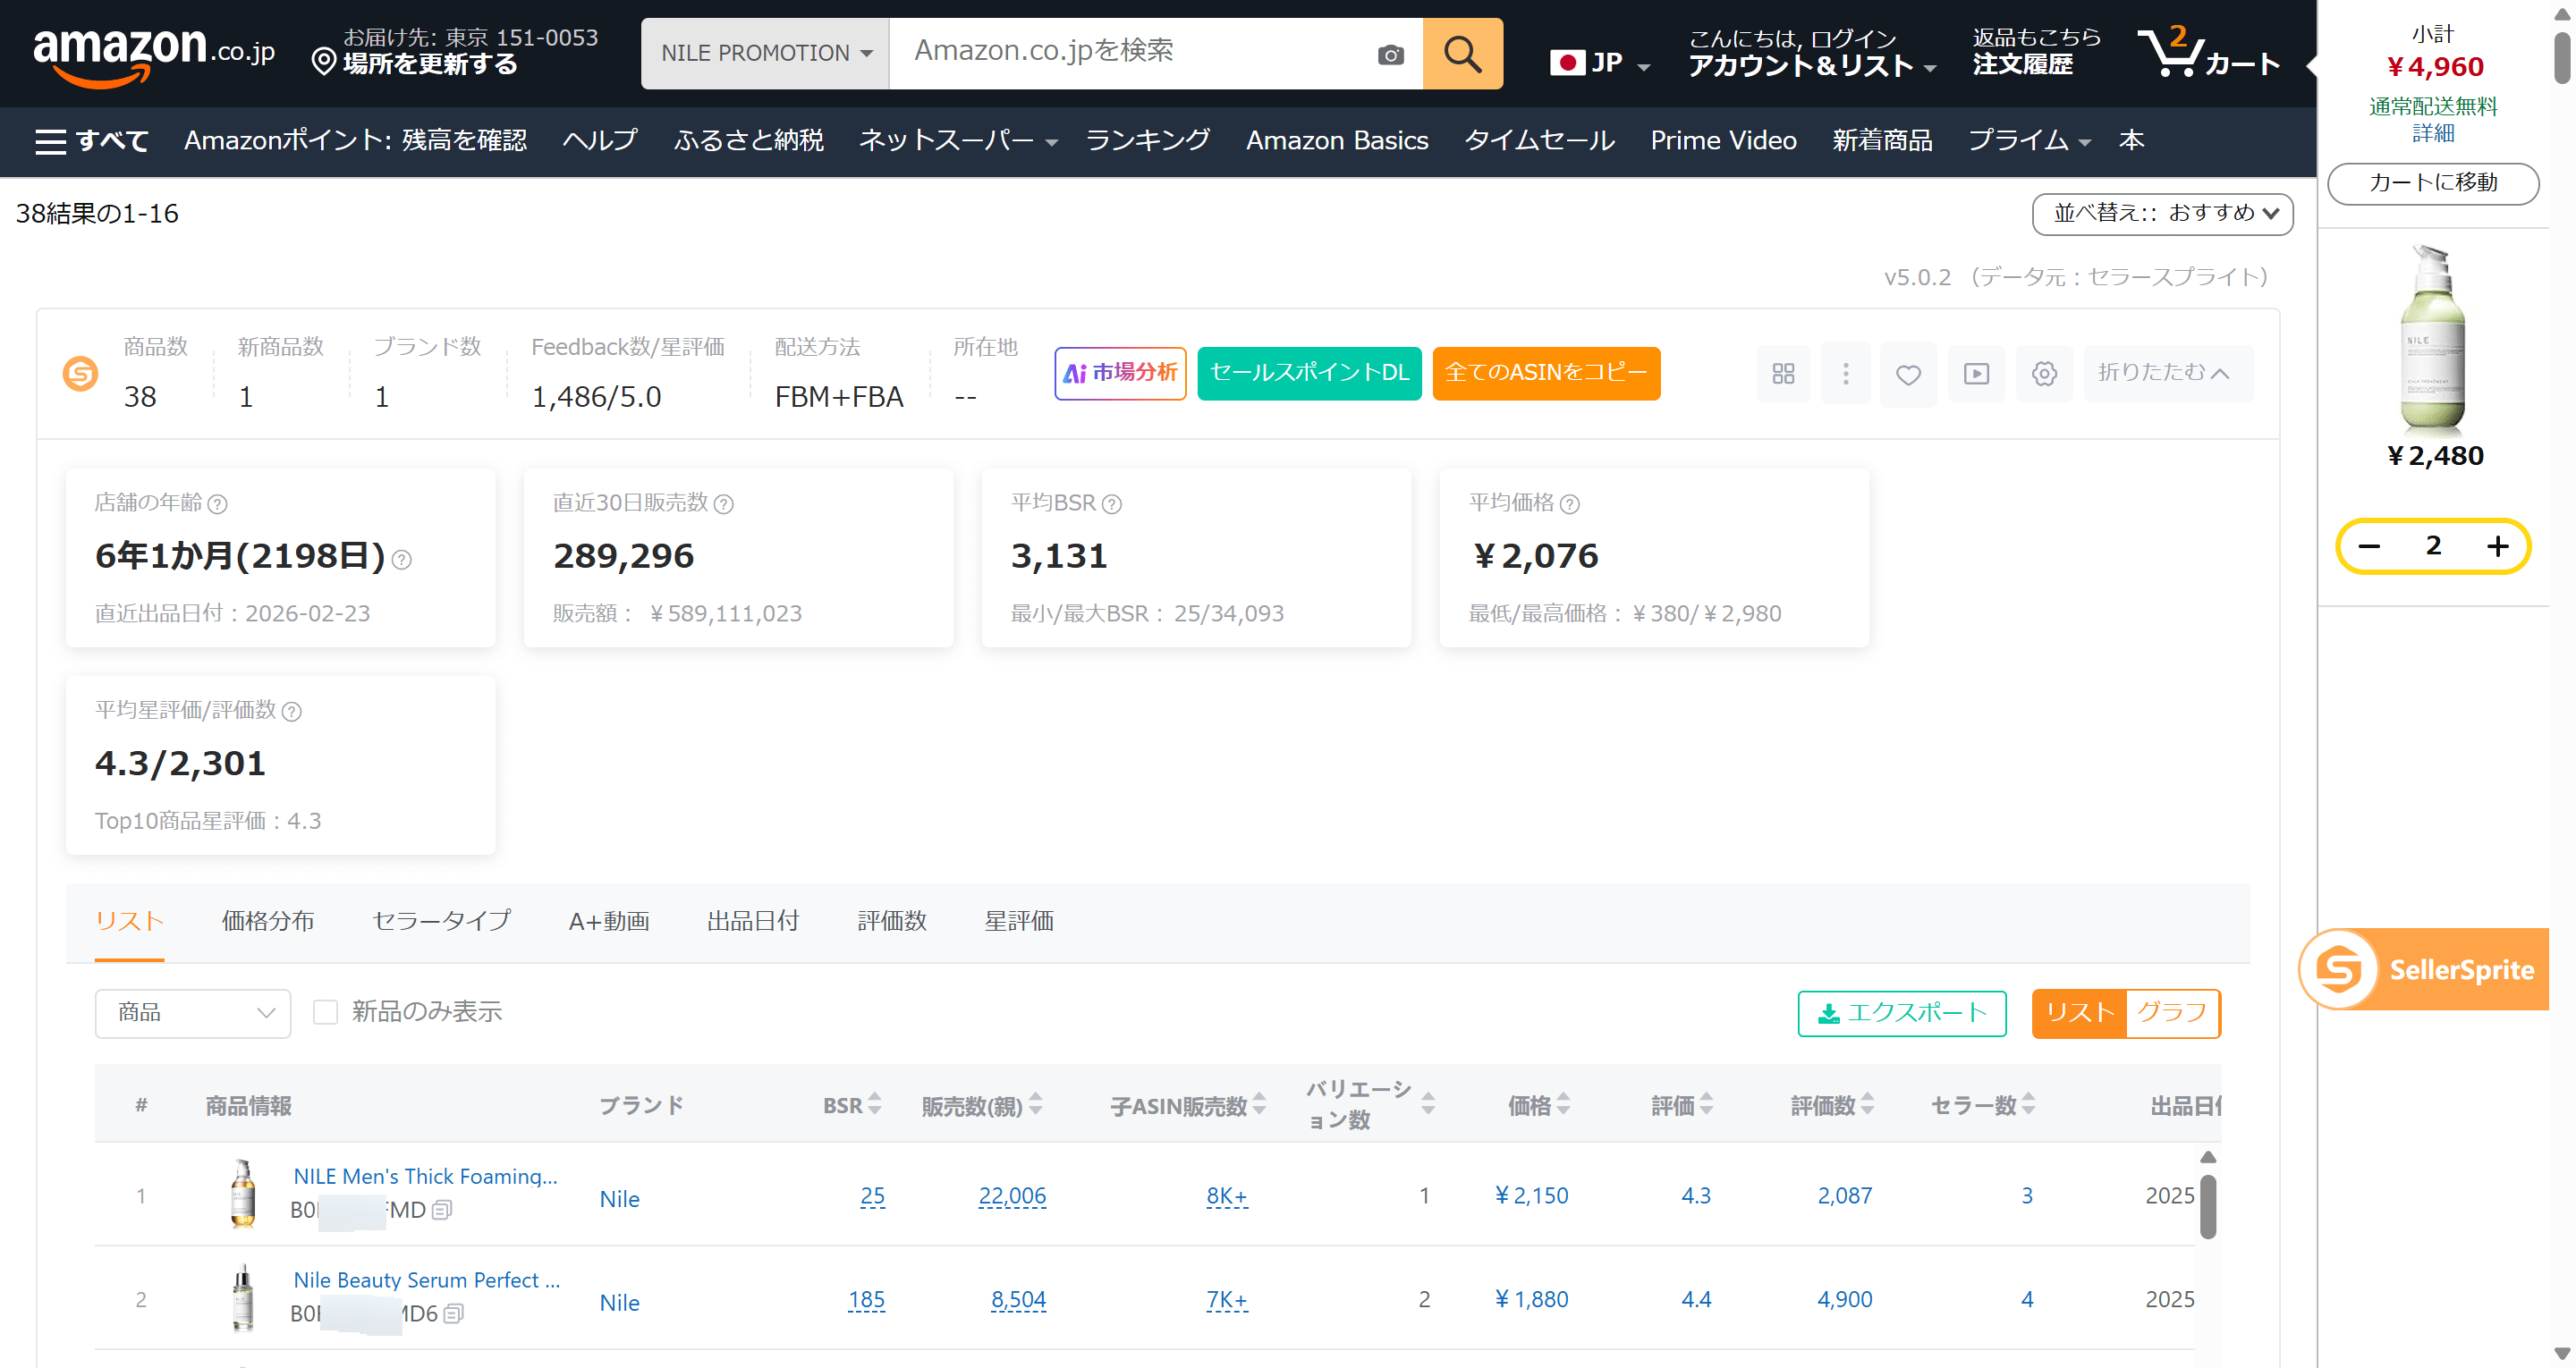This screenshot has height=1368, width=2576.
Task: Click the エクスポート button
Action: coord(1902,1013)
